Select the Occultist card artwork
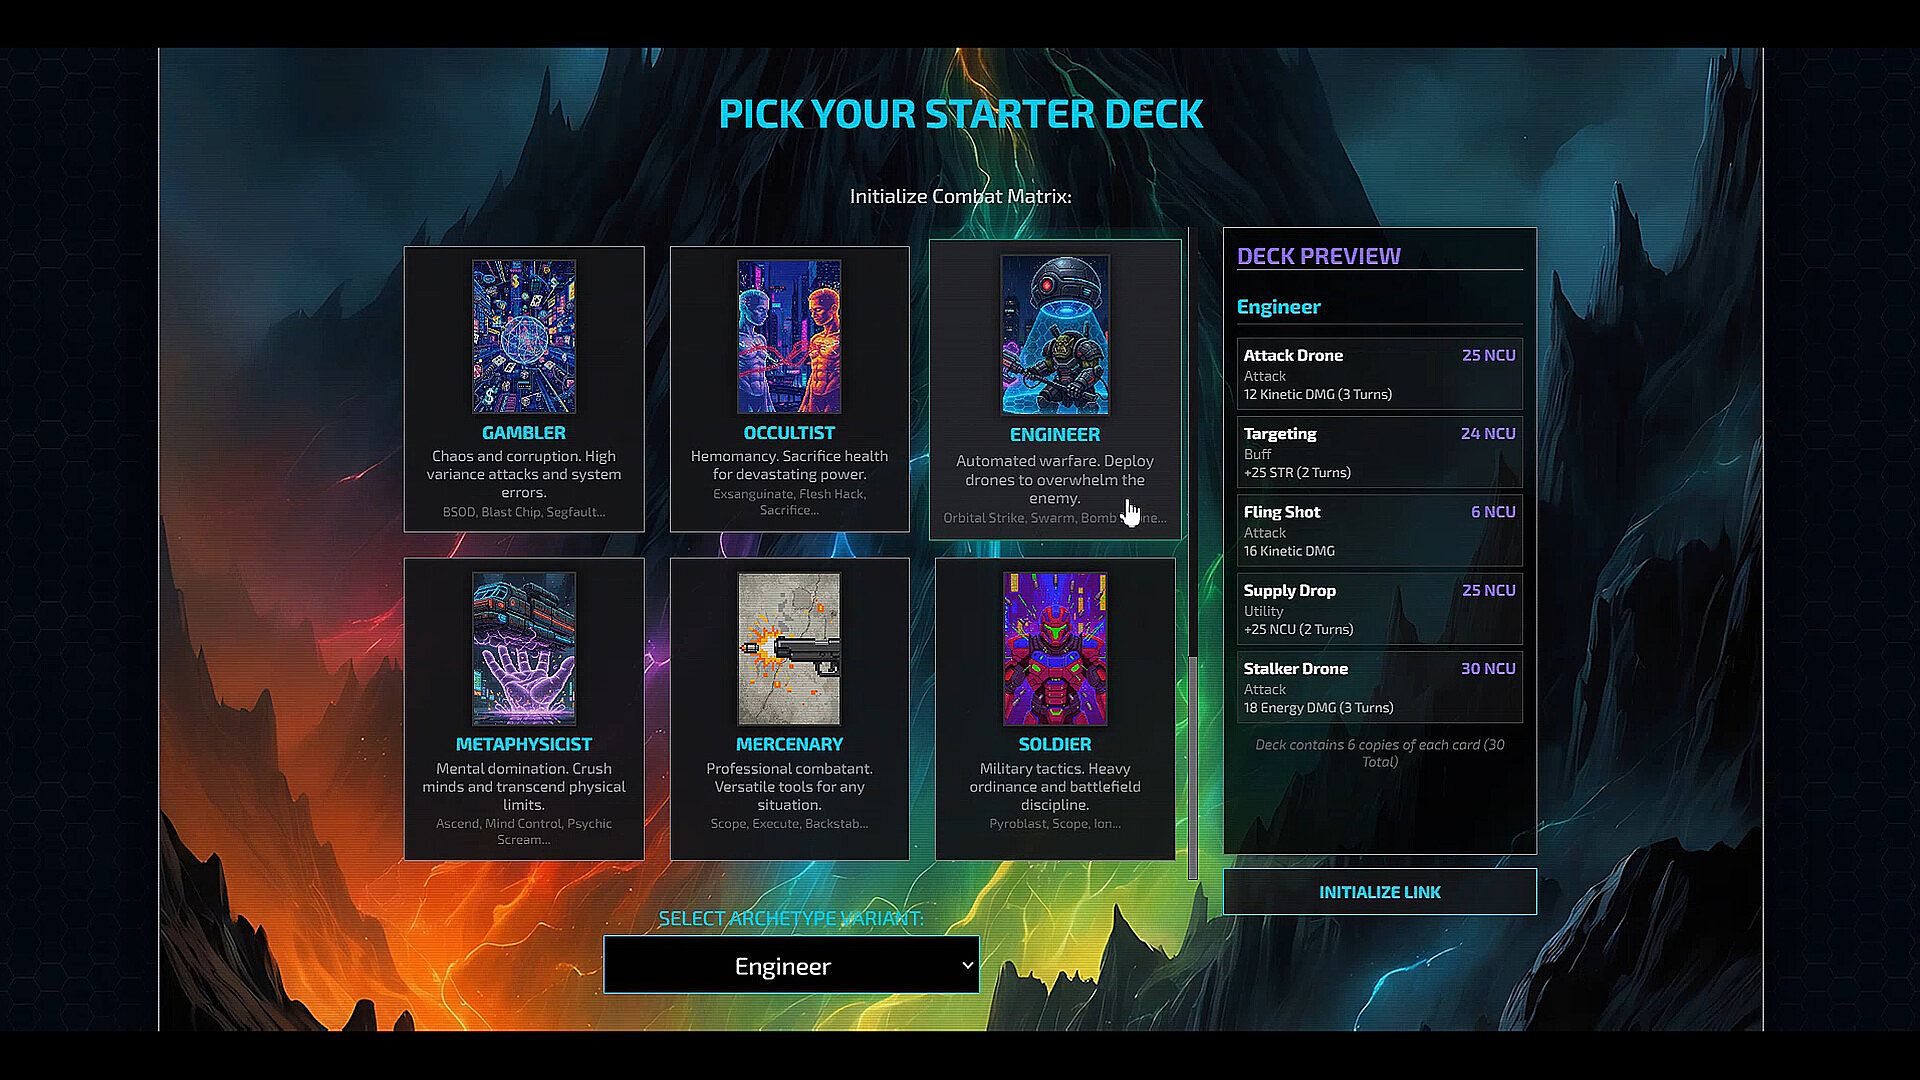 [789, 336]
